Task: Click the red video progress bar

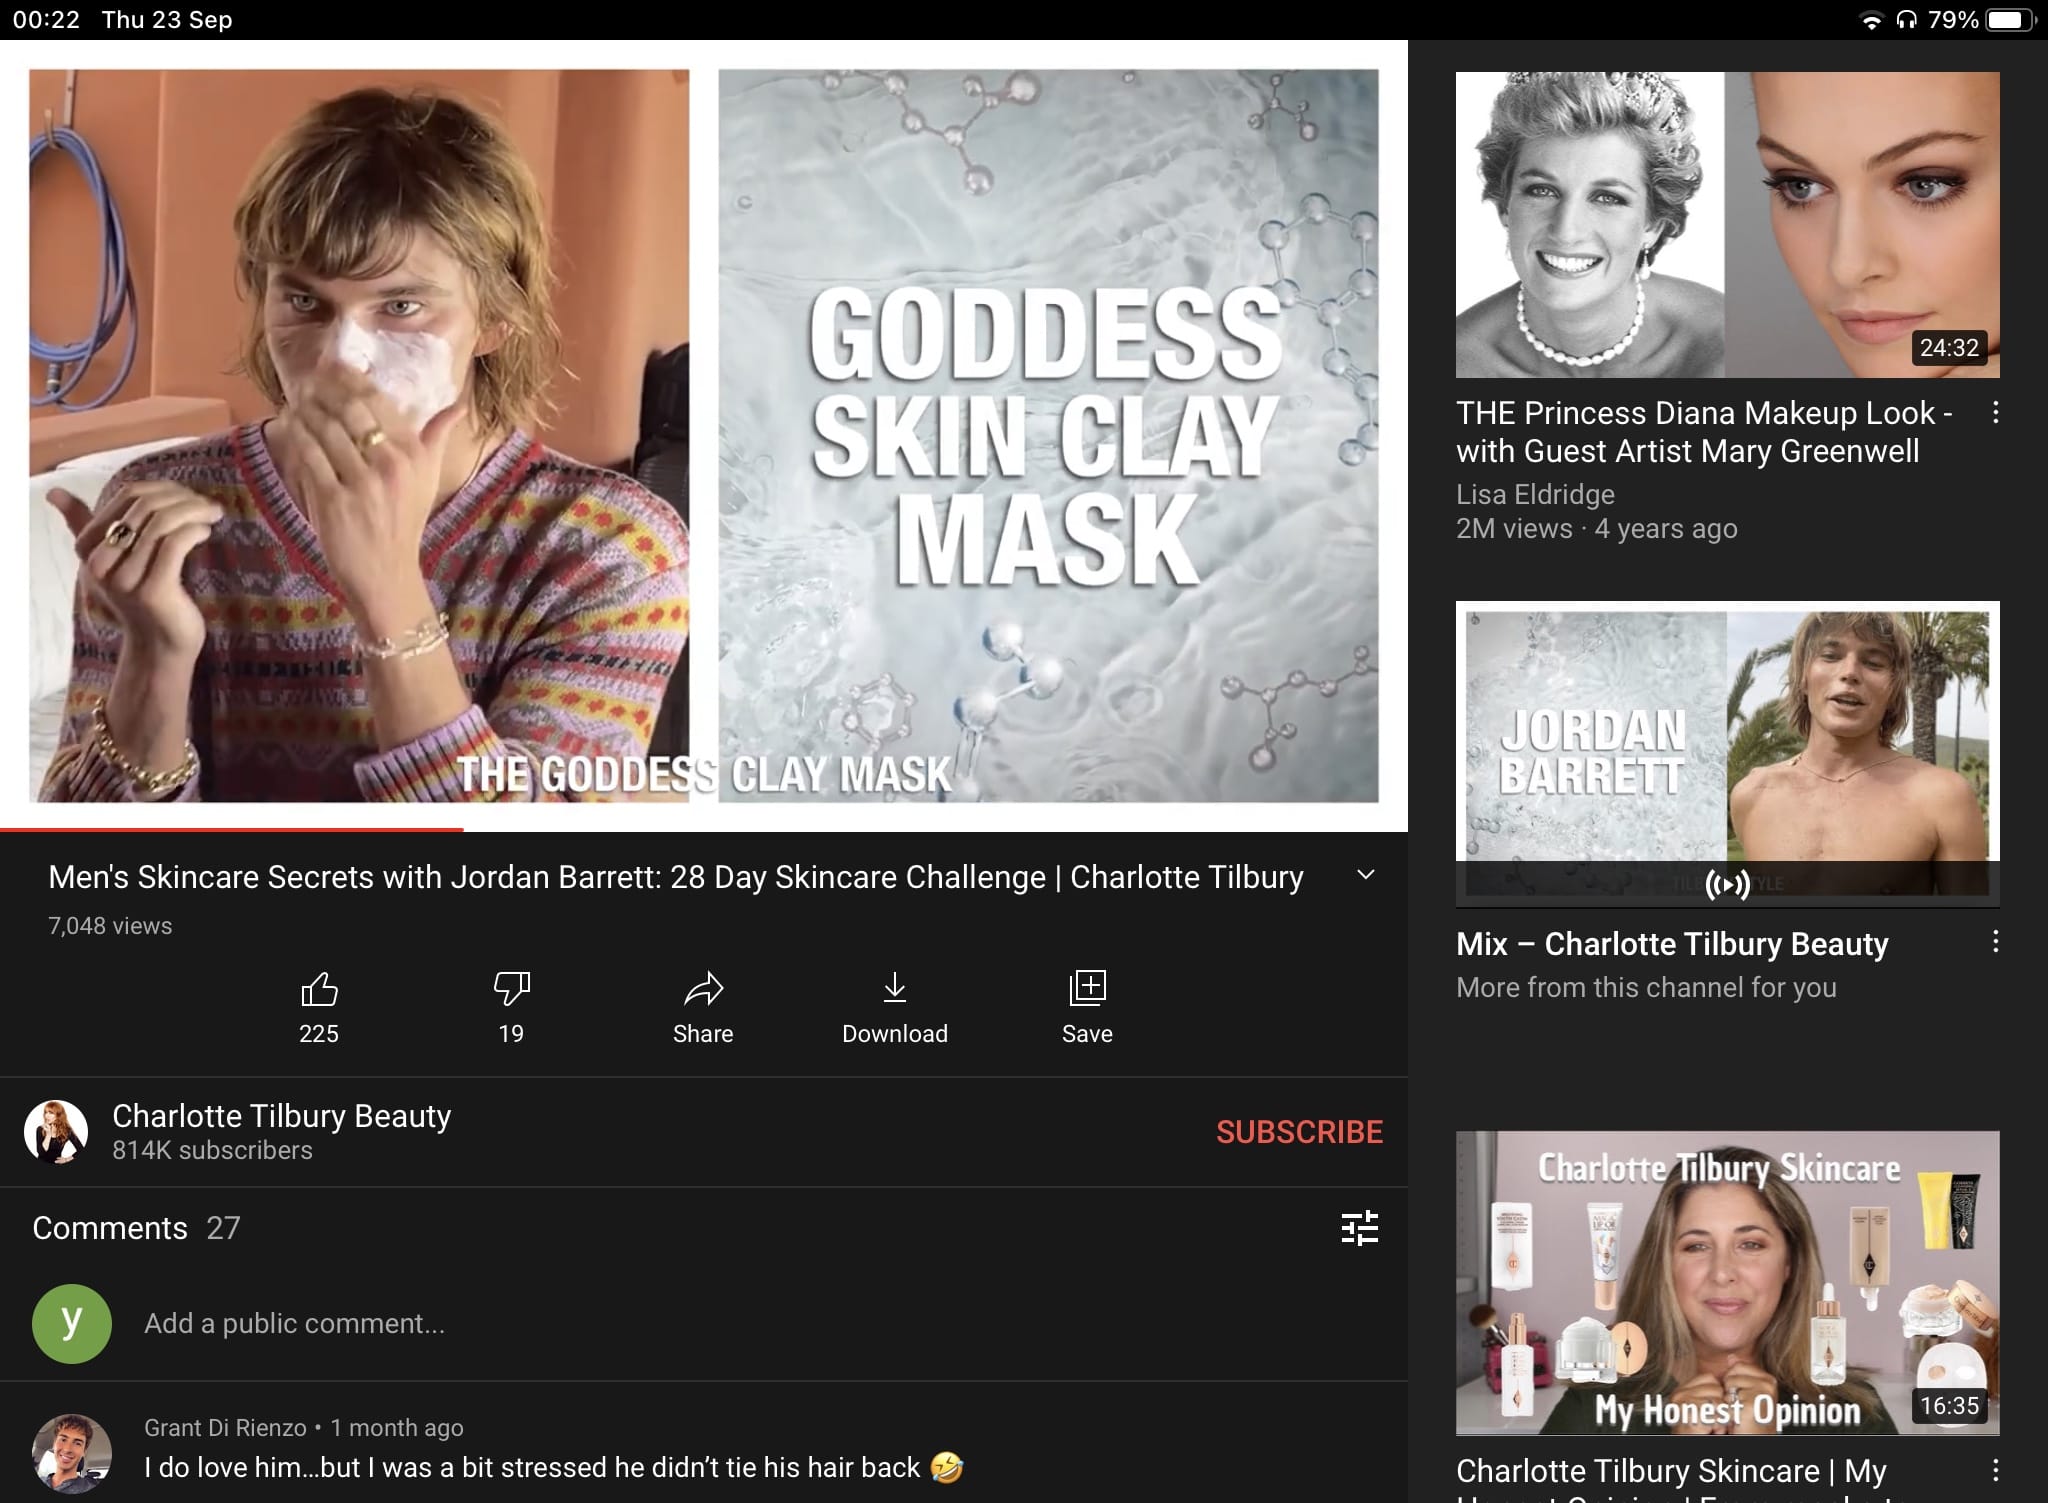Action: coord(231,829)
